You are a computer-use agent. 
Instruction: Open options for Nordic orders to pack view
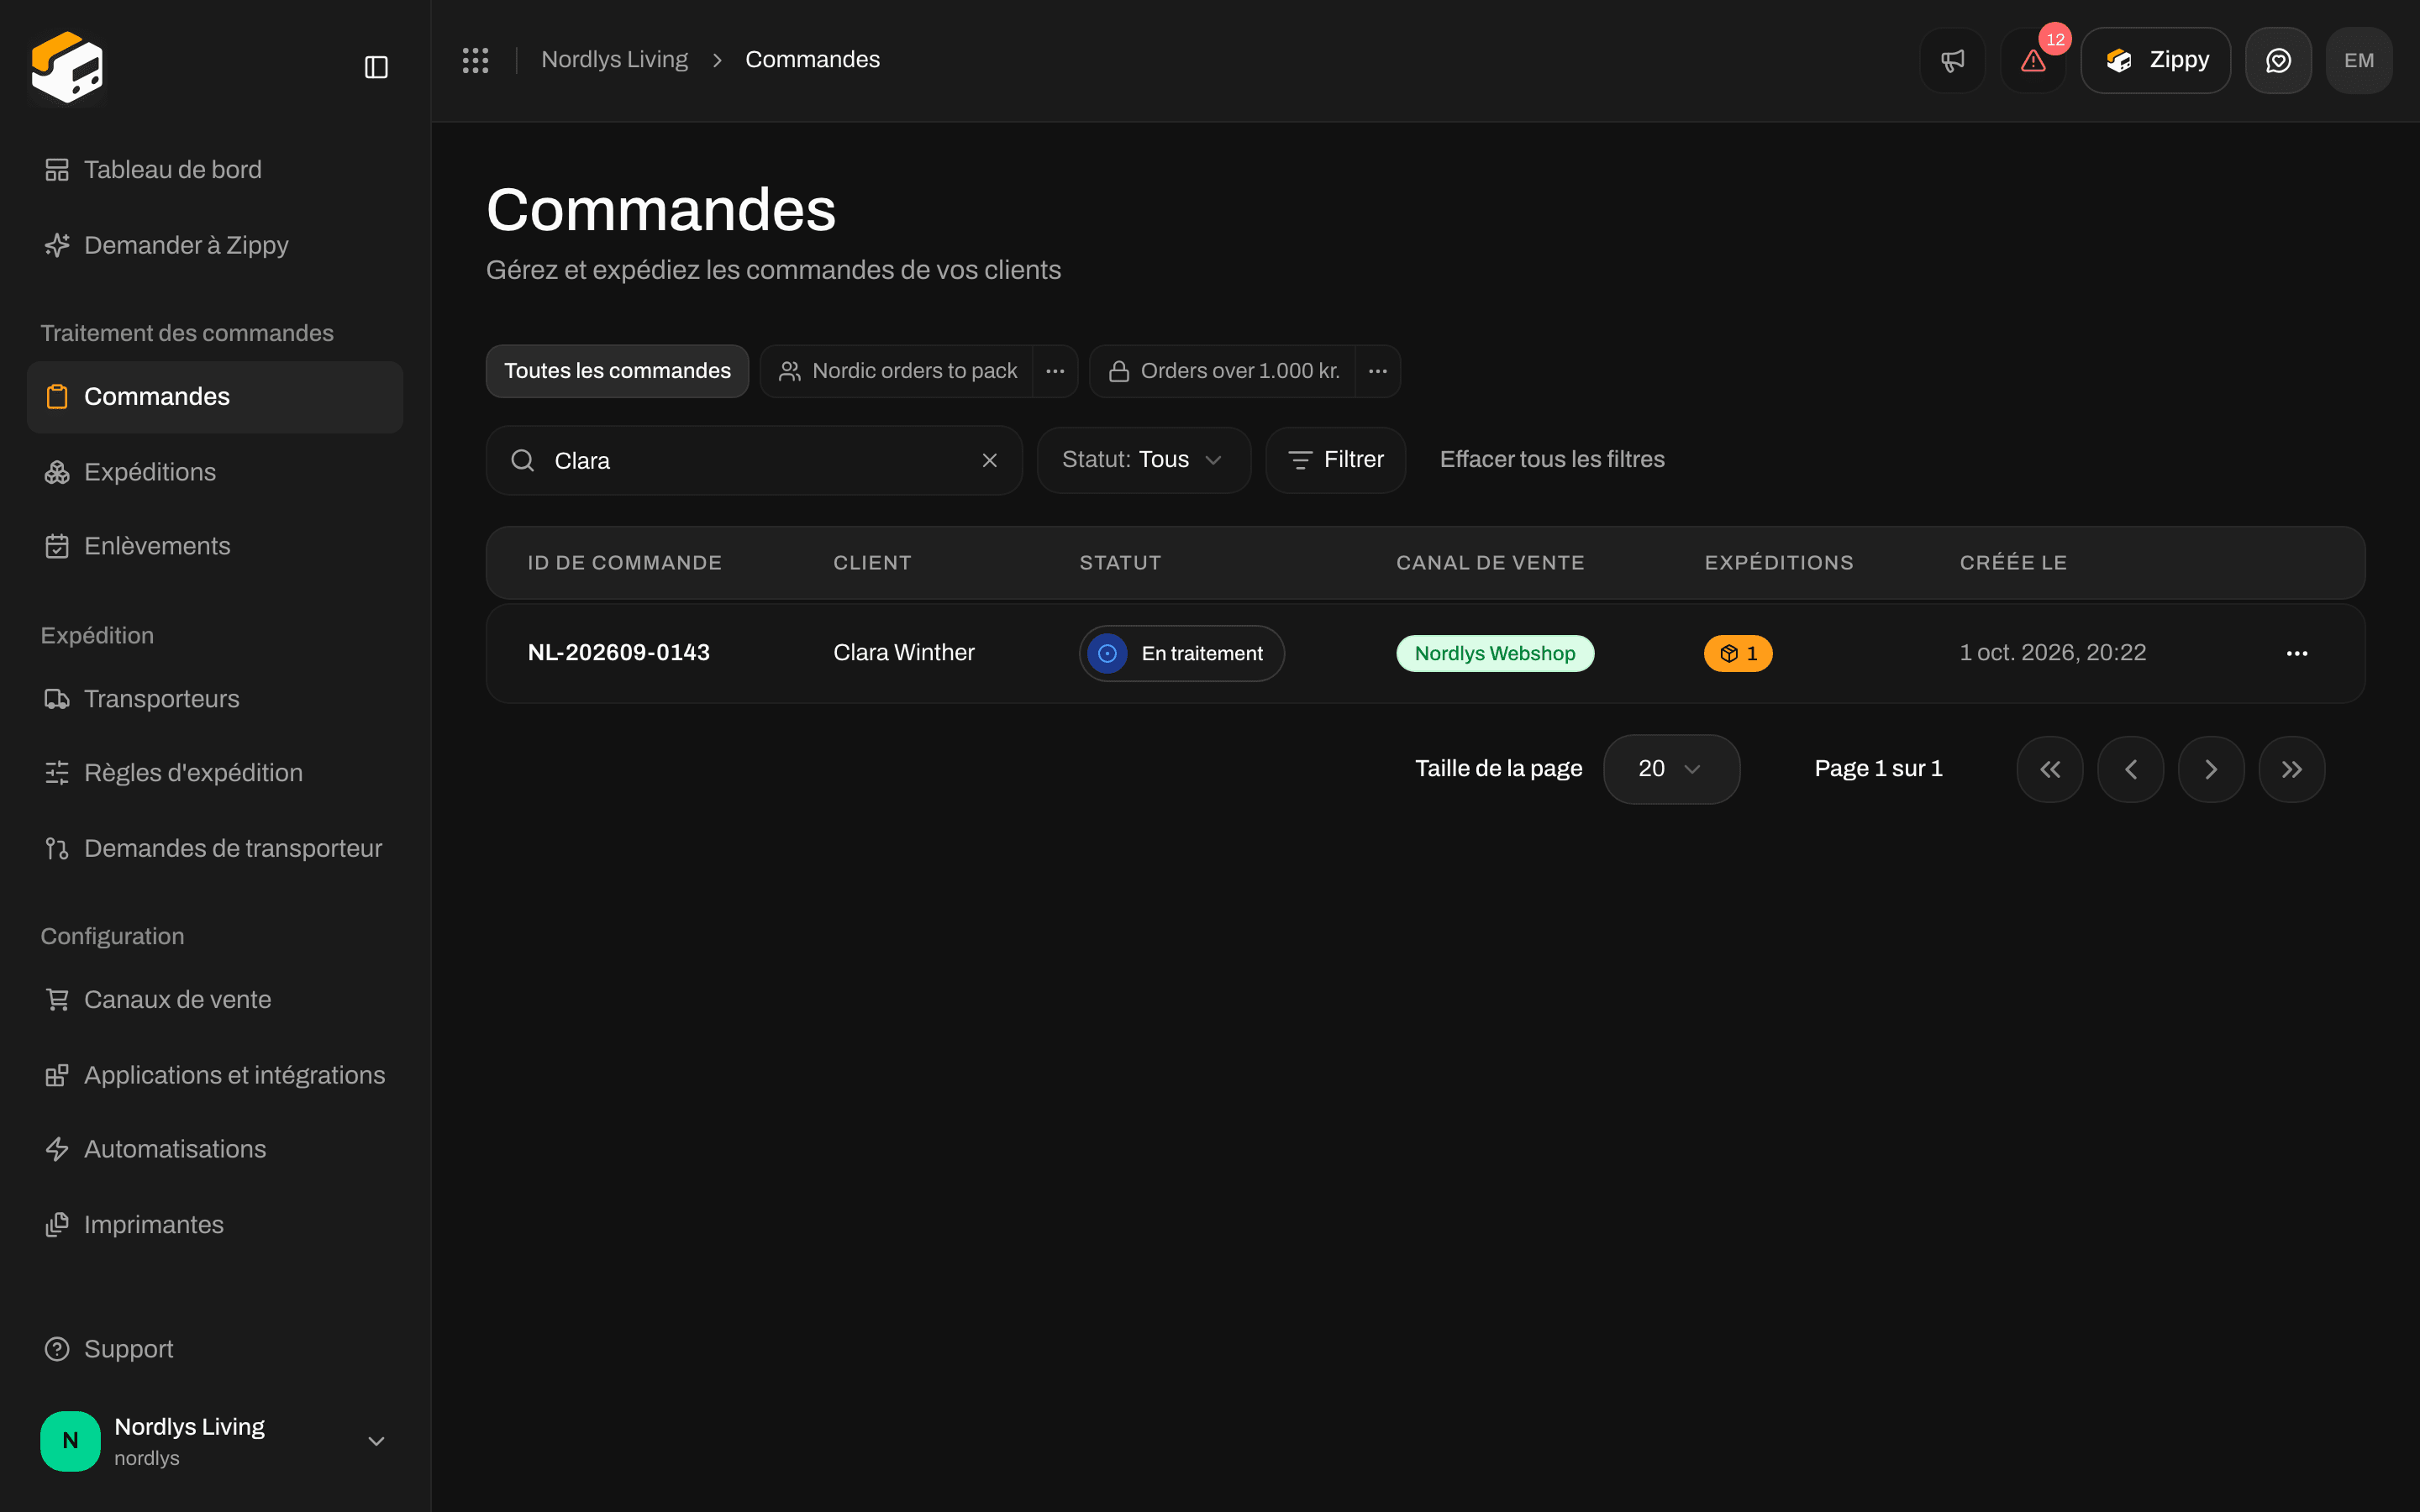1055,371
